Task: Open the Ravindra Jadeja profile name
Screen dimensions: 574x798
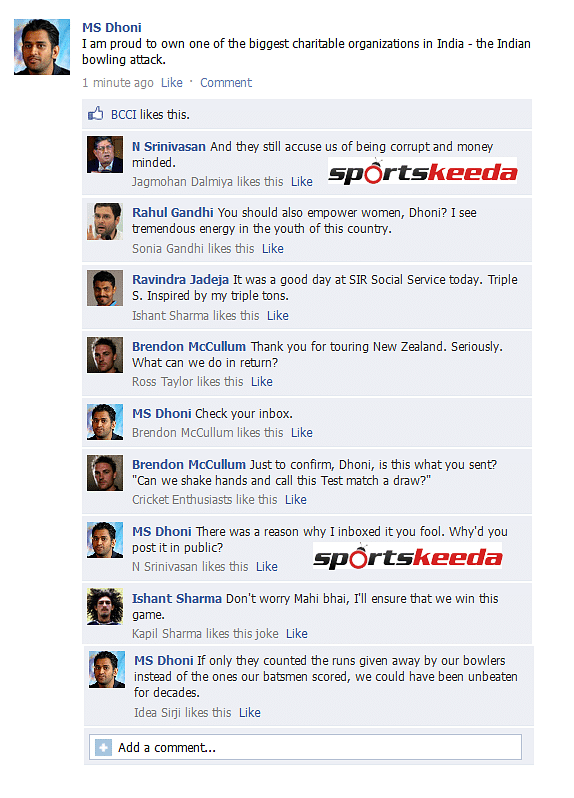Action: (x=181, y=279)
